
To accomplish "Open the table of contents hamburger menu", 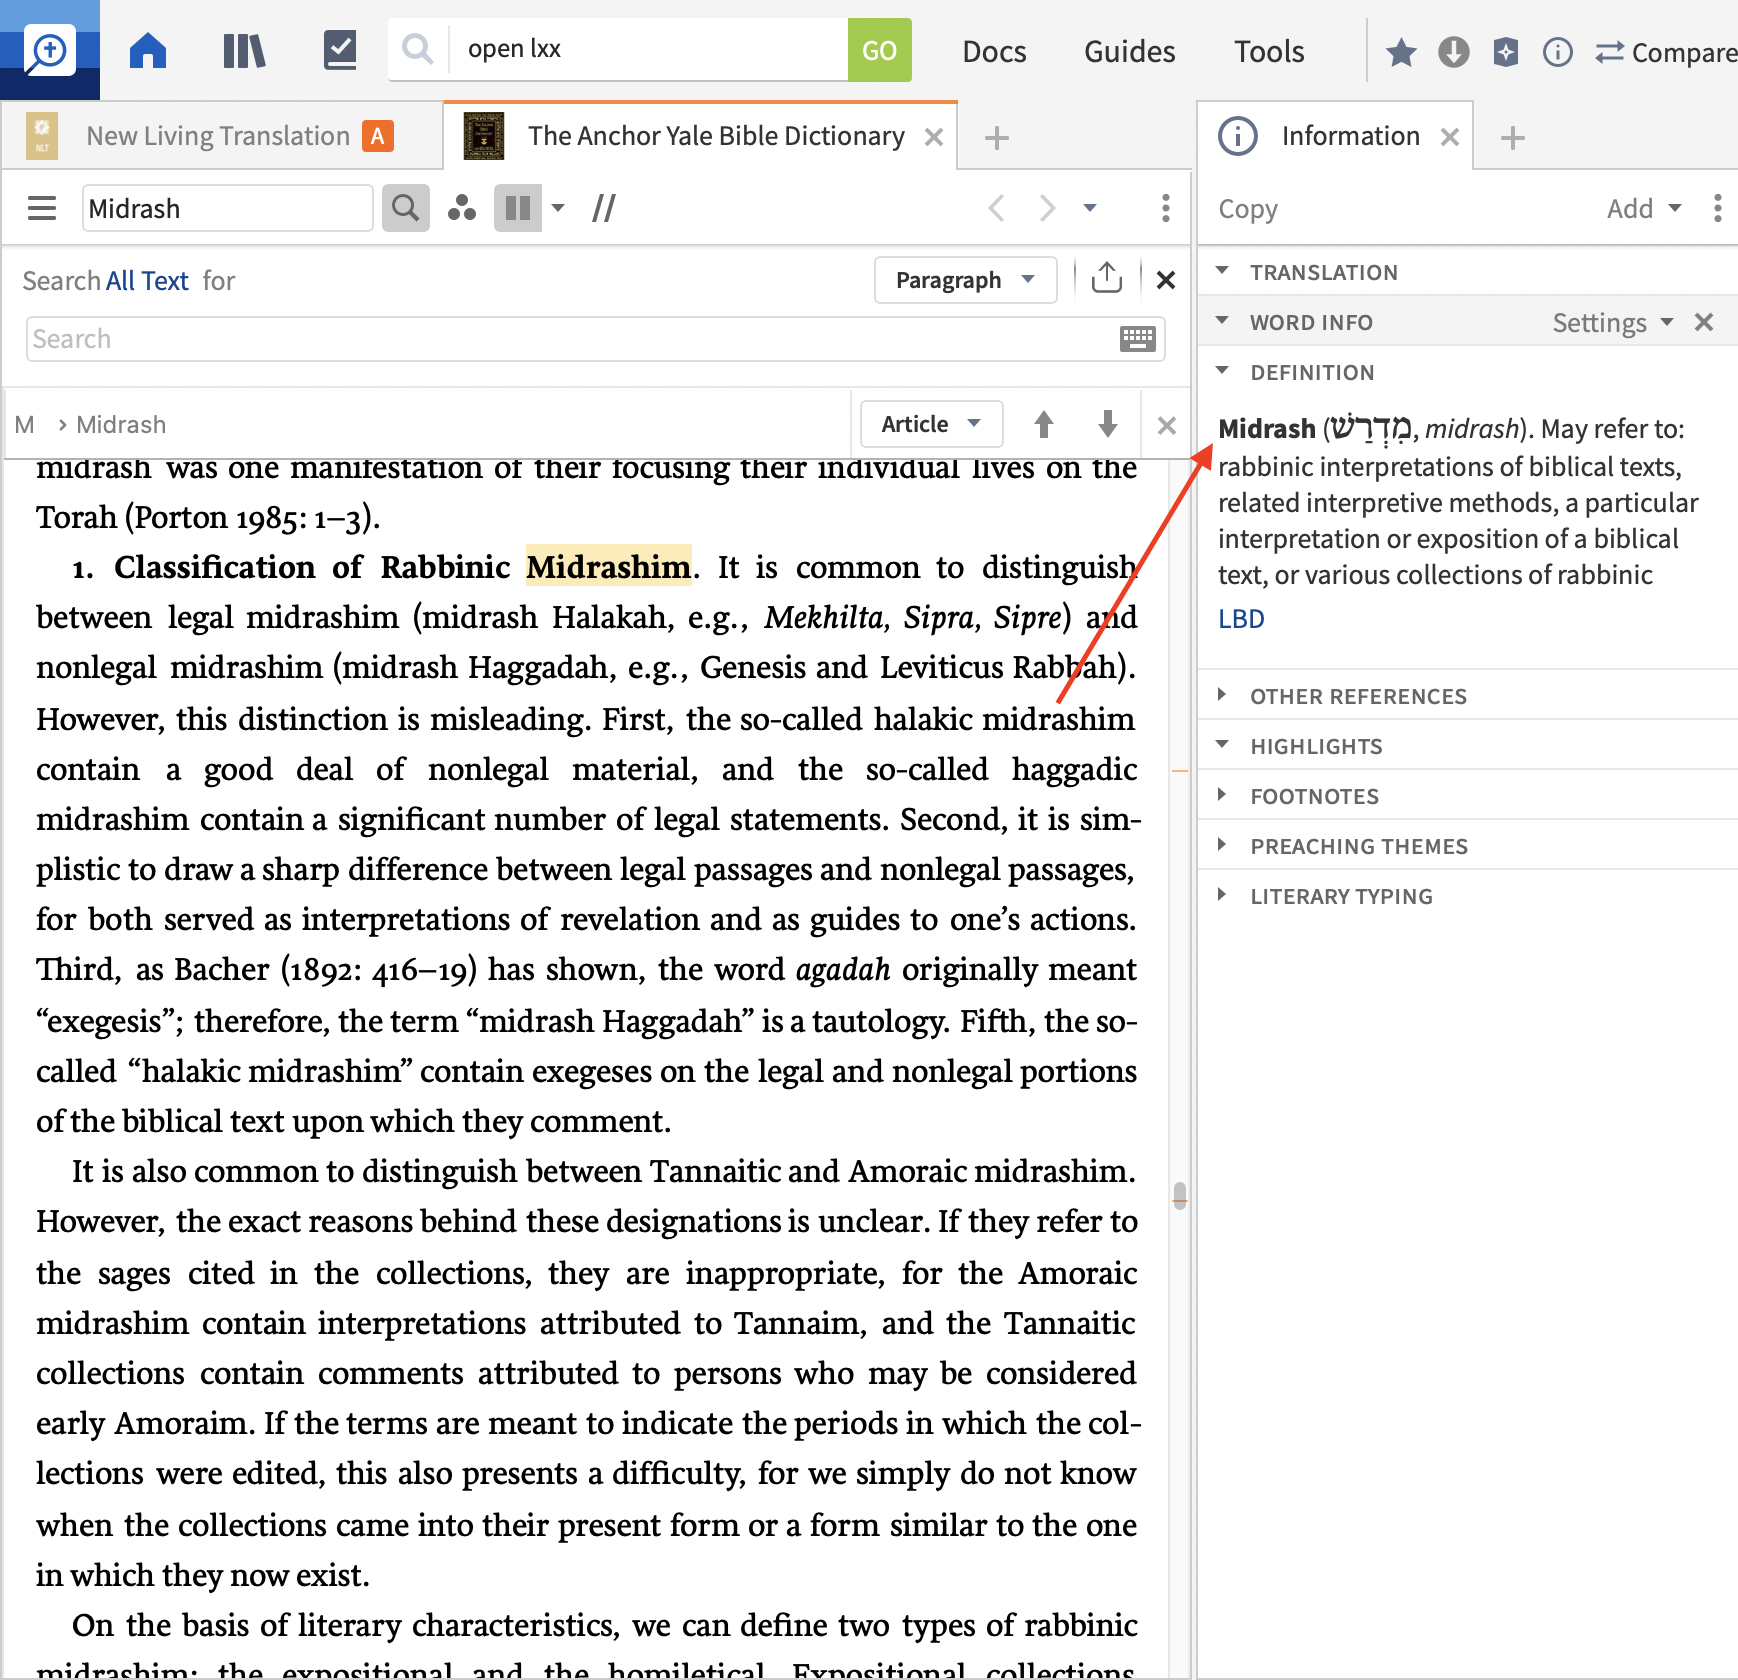I will [x=42, y=208].
